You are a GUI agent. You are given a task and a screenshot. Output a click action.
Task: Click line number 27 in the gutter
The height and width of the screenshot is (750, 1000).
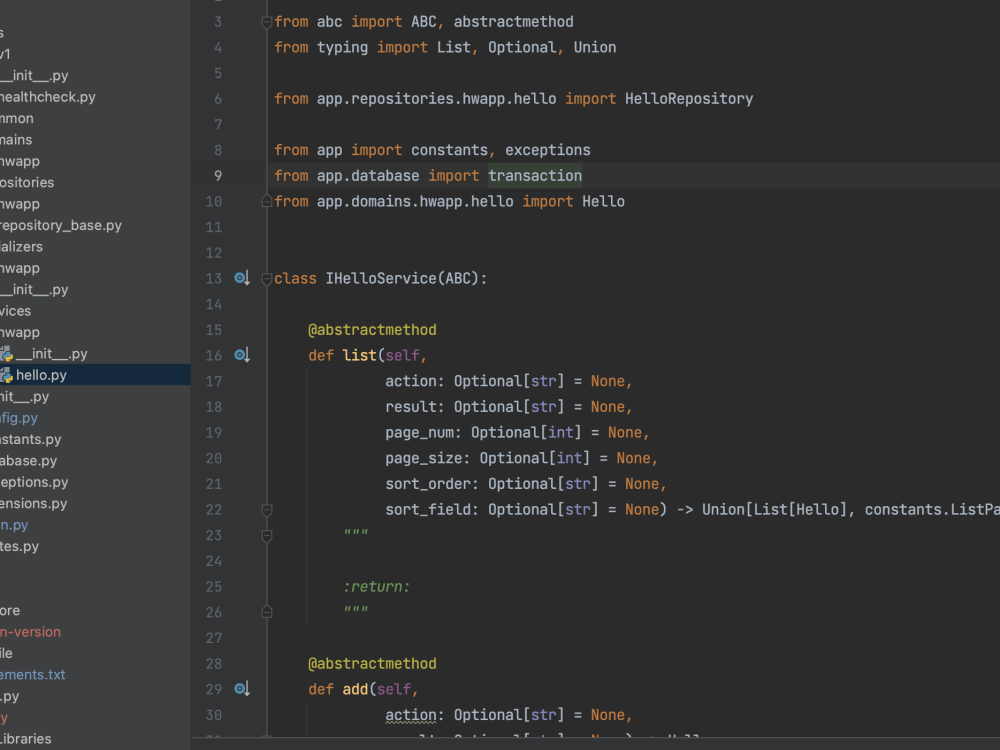pyautogui.click(x=214, y=638)
